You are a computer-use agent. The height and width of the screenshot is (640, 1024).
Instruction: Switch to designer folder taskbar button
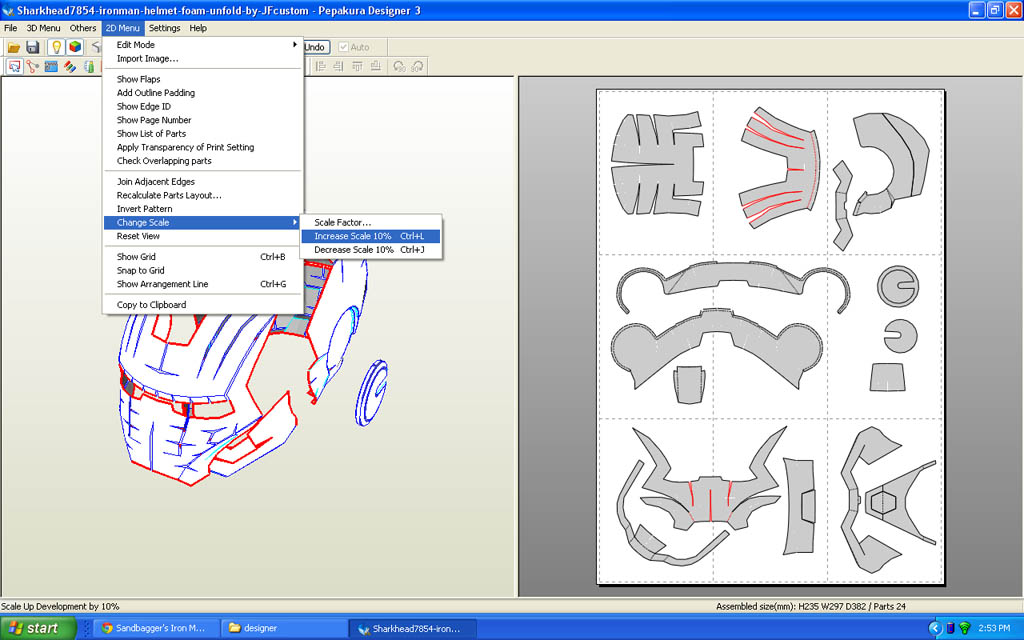tap(283, 628)
